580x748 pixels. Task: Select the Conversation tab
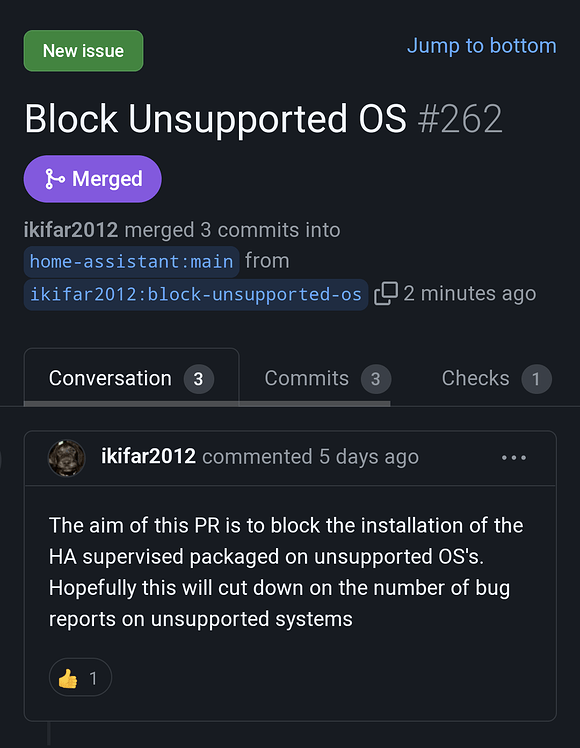coord(131,378)
